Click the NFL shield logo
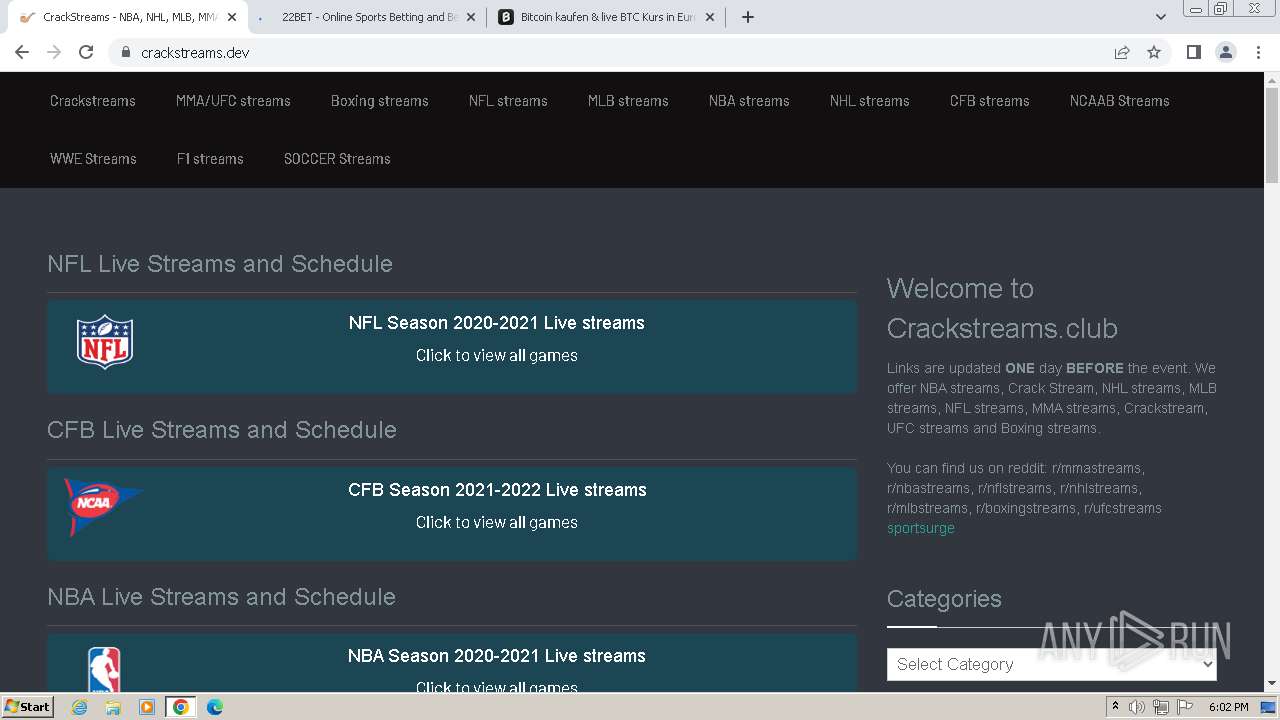This screenshot has width=1280, height=720. coord(105,342)
